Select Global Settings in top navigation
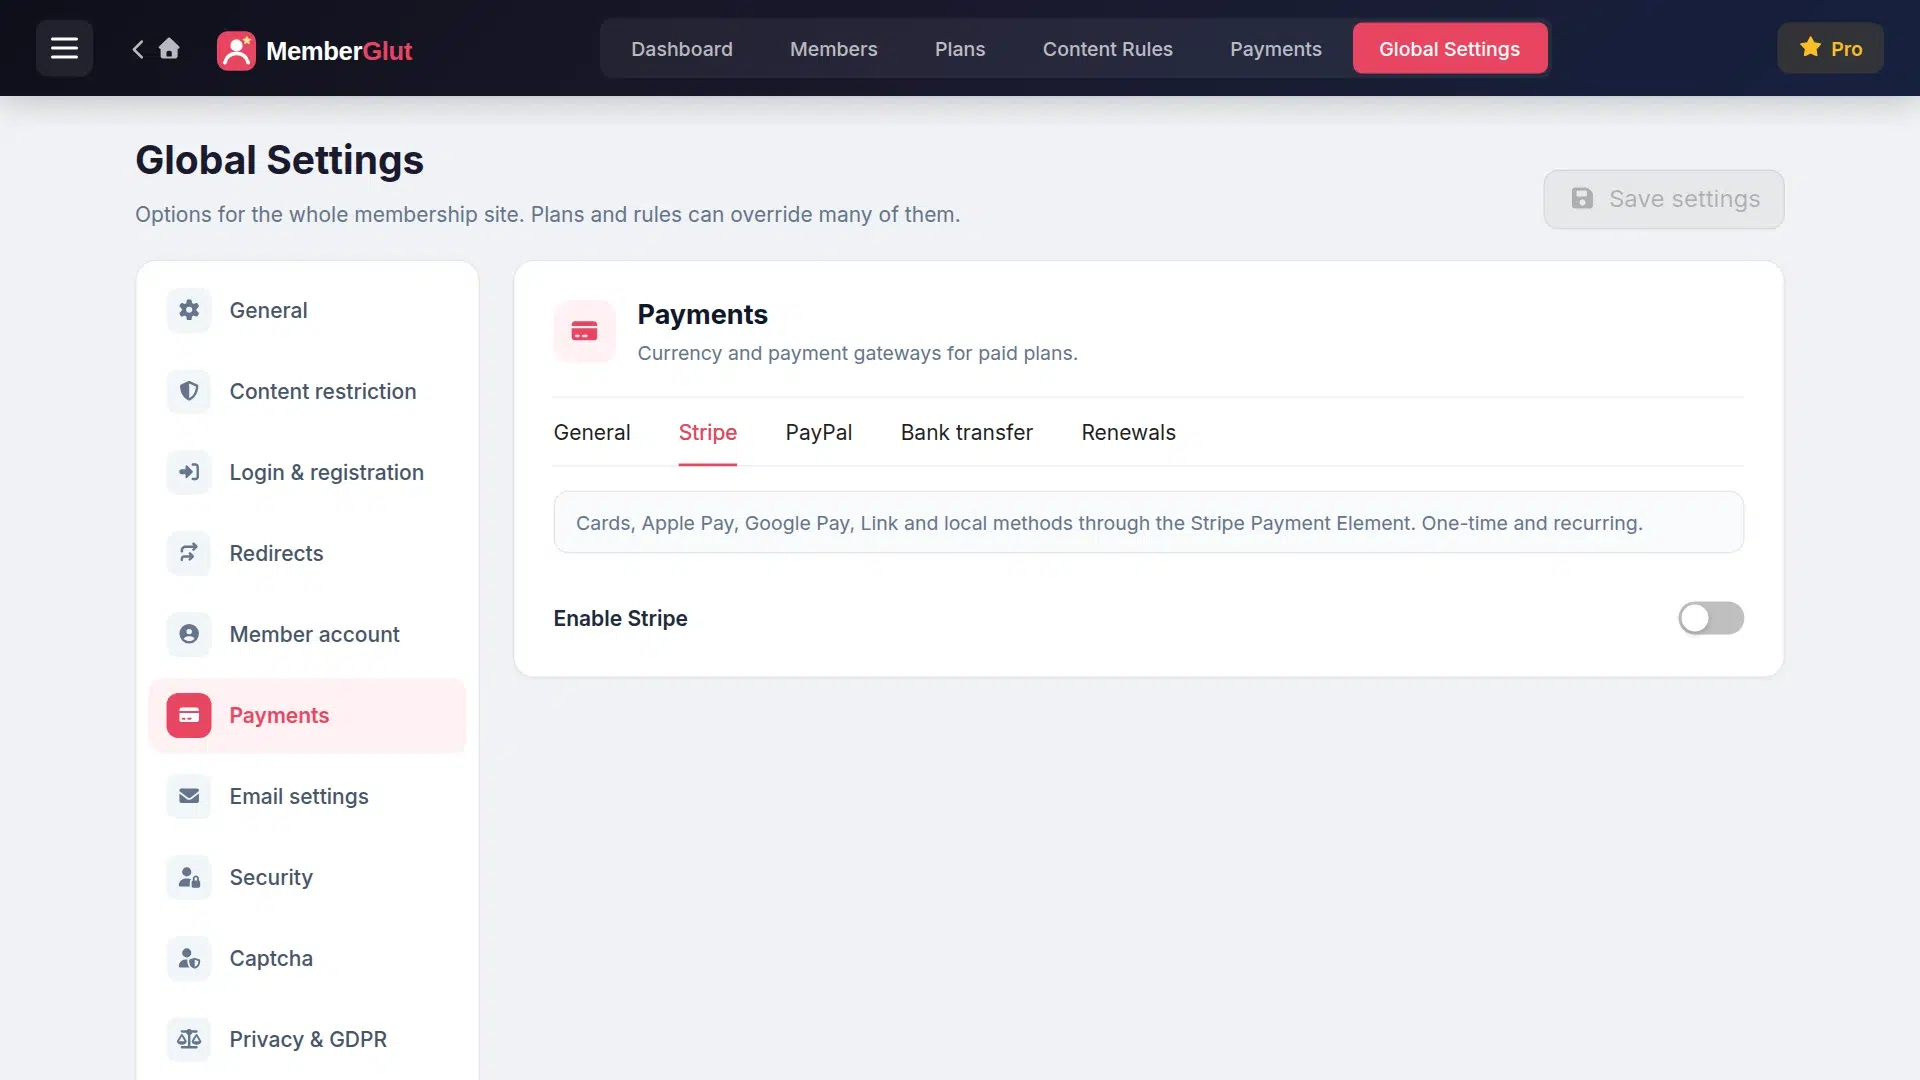The width and height of the screenshot is (1920, 1080). pyautogui.click(x=1450, y=49)
